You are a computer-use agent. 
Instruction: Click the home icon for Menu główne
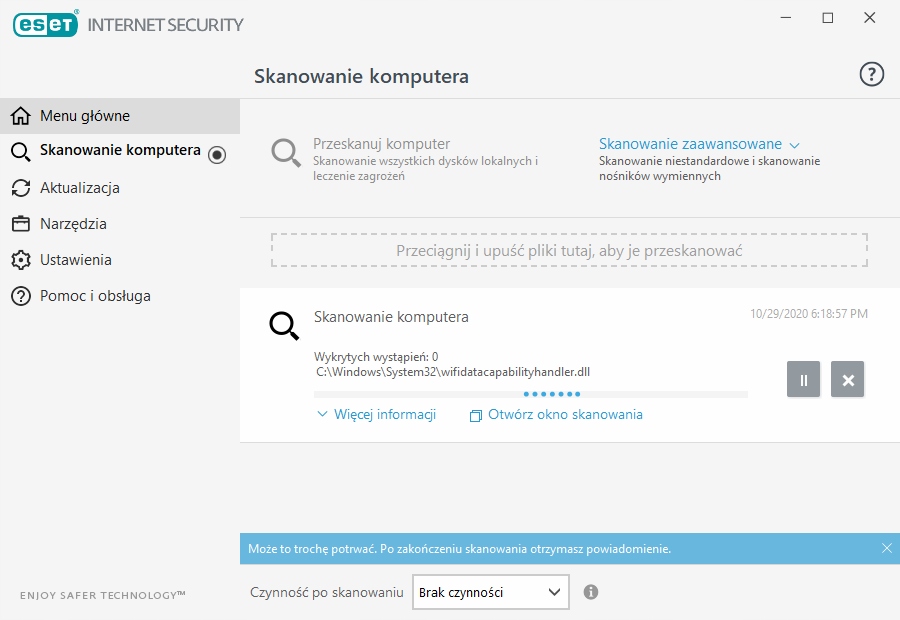20,116
